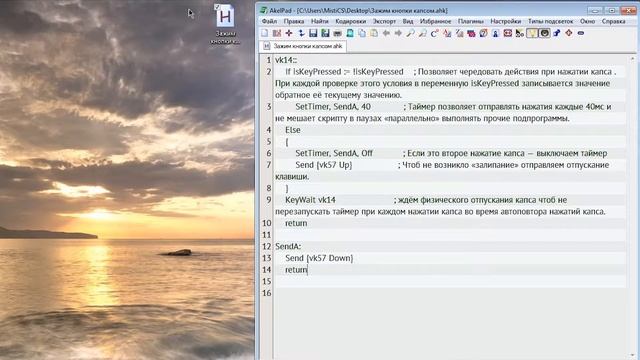
Task: Click the return on line 10
Action: [296, 223]
